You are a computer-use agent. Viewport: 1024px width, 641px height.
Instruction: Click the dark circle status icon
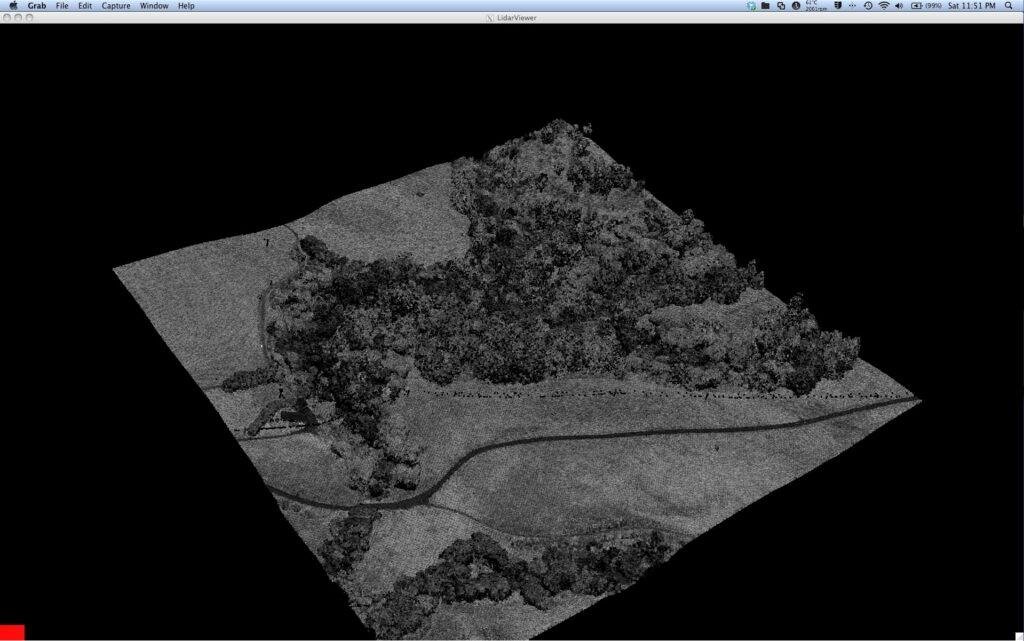click(796, 6)
